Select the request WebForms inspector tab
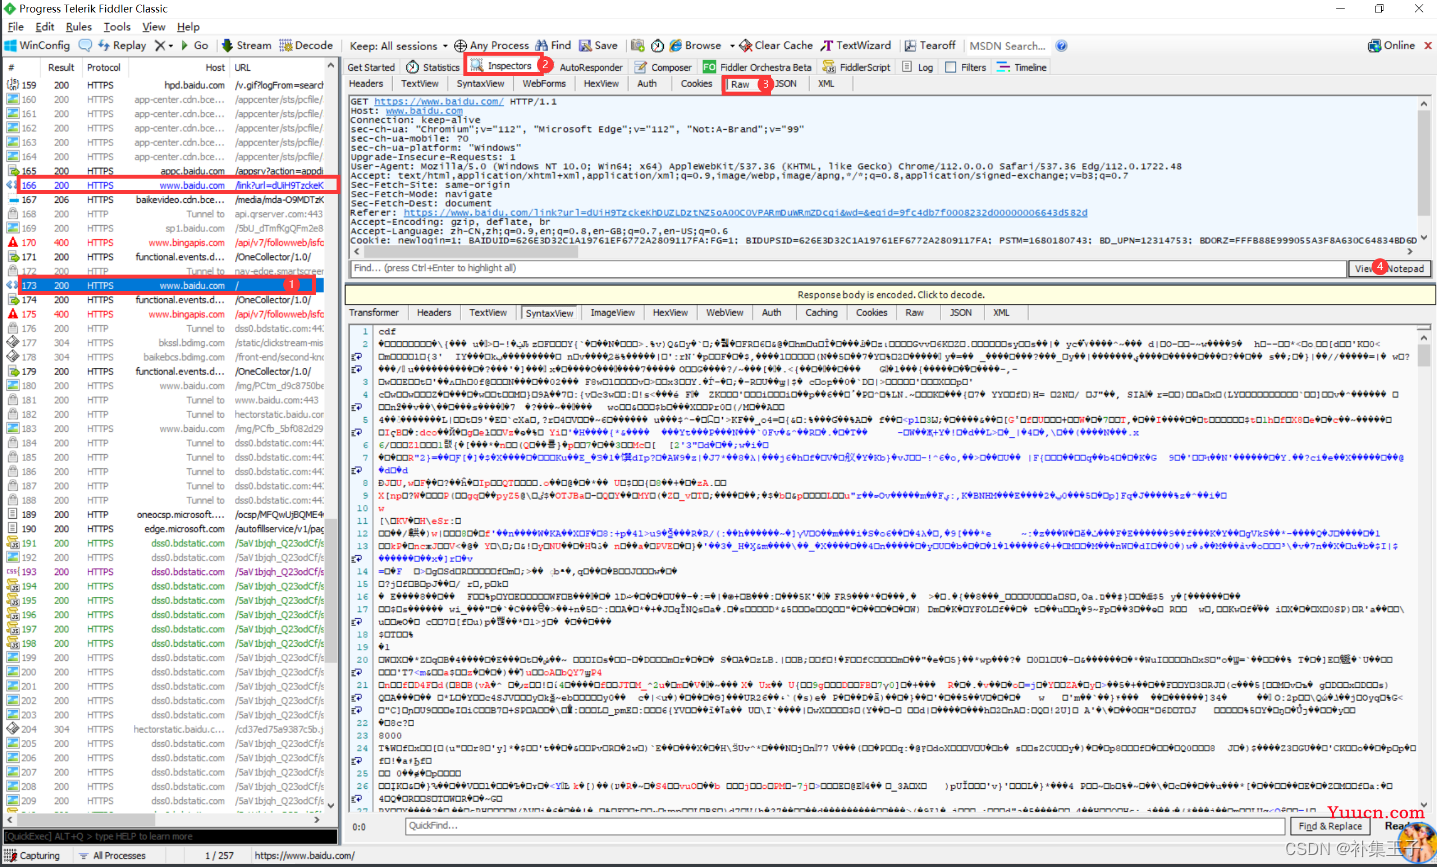 [x=544, y=84]
